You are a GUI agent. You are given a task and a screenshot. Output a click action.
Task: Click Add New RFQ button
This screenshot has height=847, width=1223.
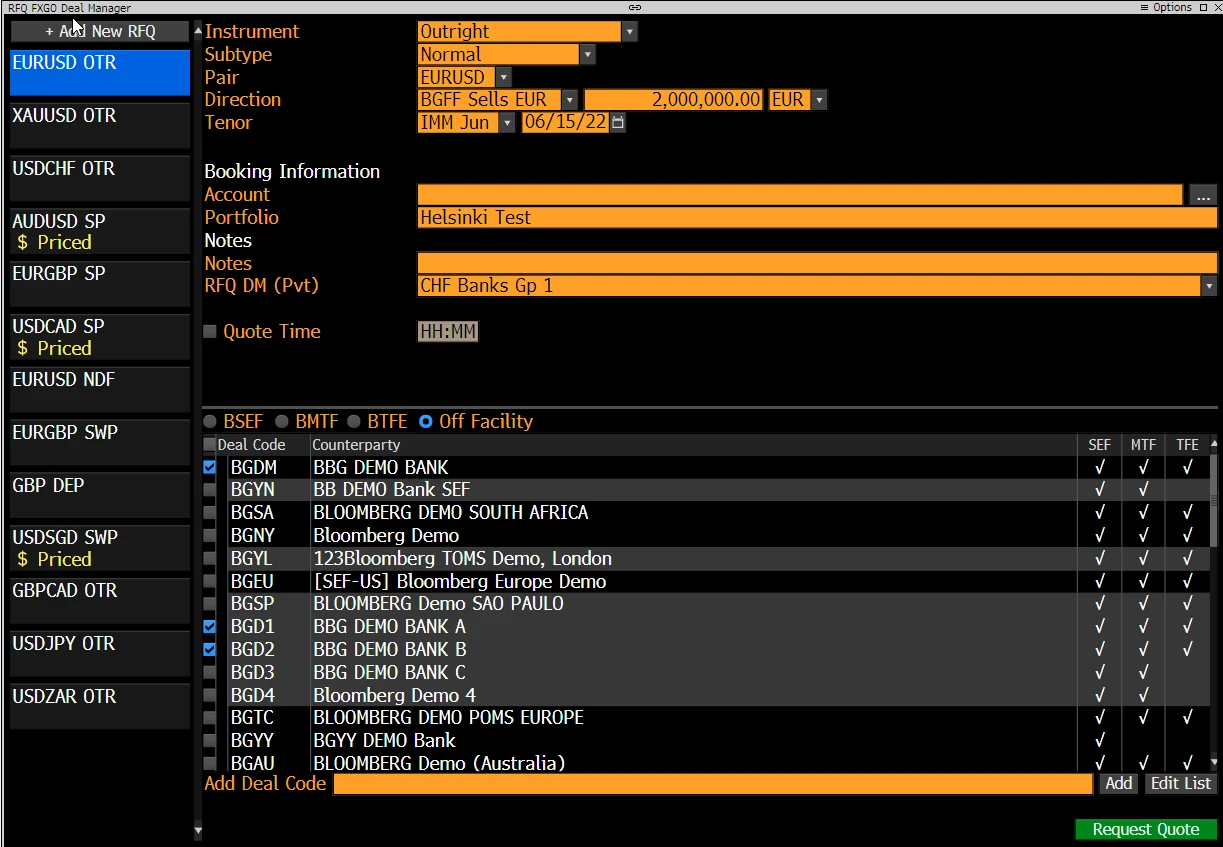(99, 31)
